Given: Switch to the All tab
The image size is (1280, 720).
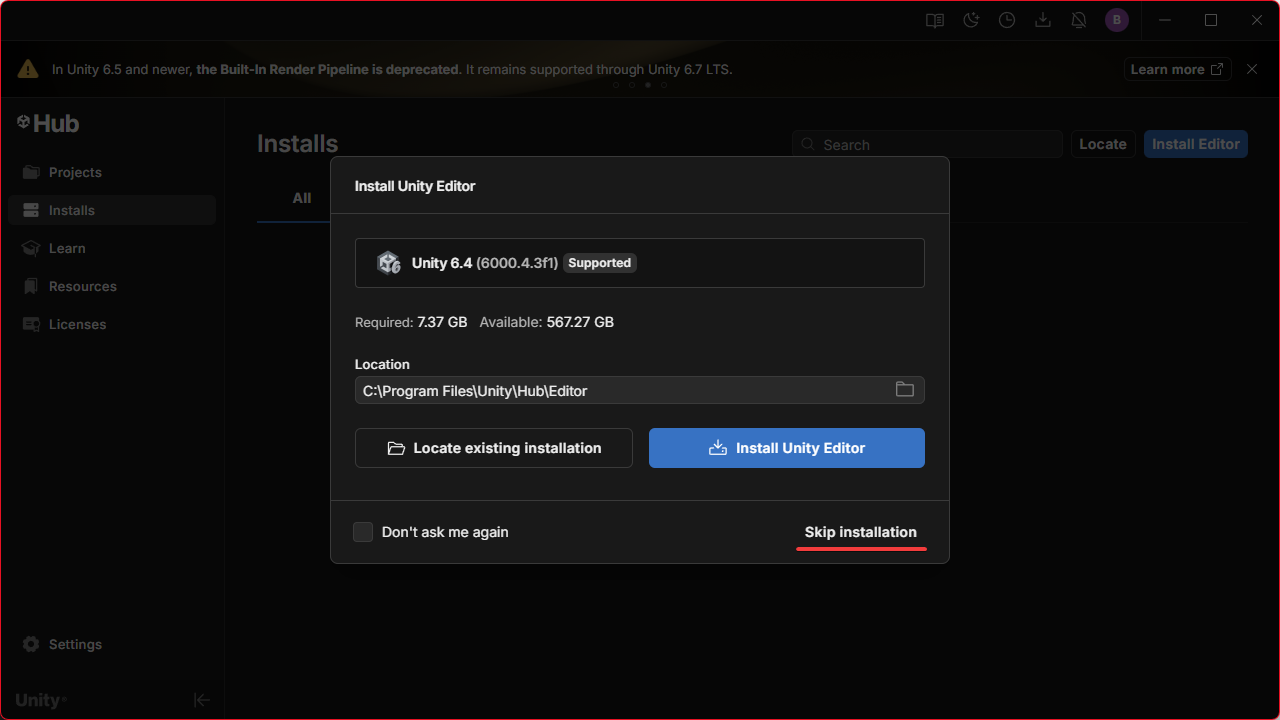Looking at the screenshot, I should [x=302, y=198].
